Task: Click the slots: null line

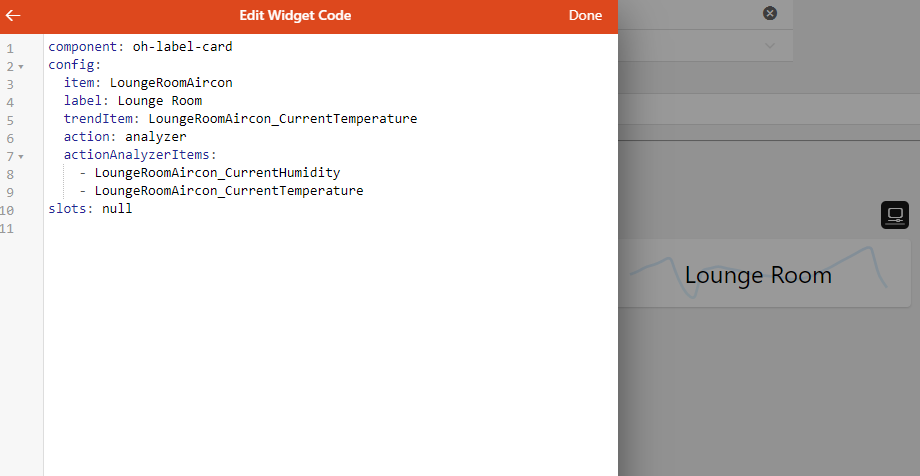Action: tap(90, 209)
